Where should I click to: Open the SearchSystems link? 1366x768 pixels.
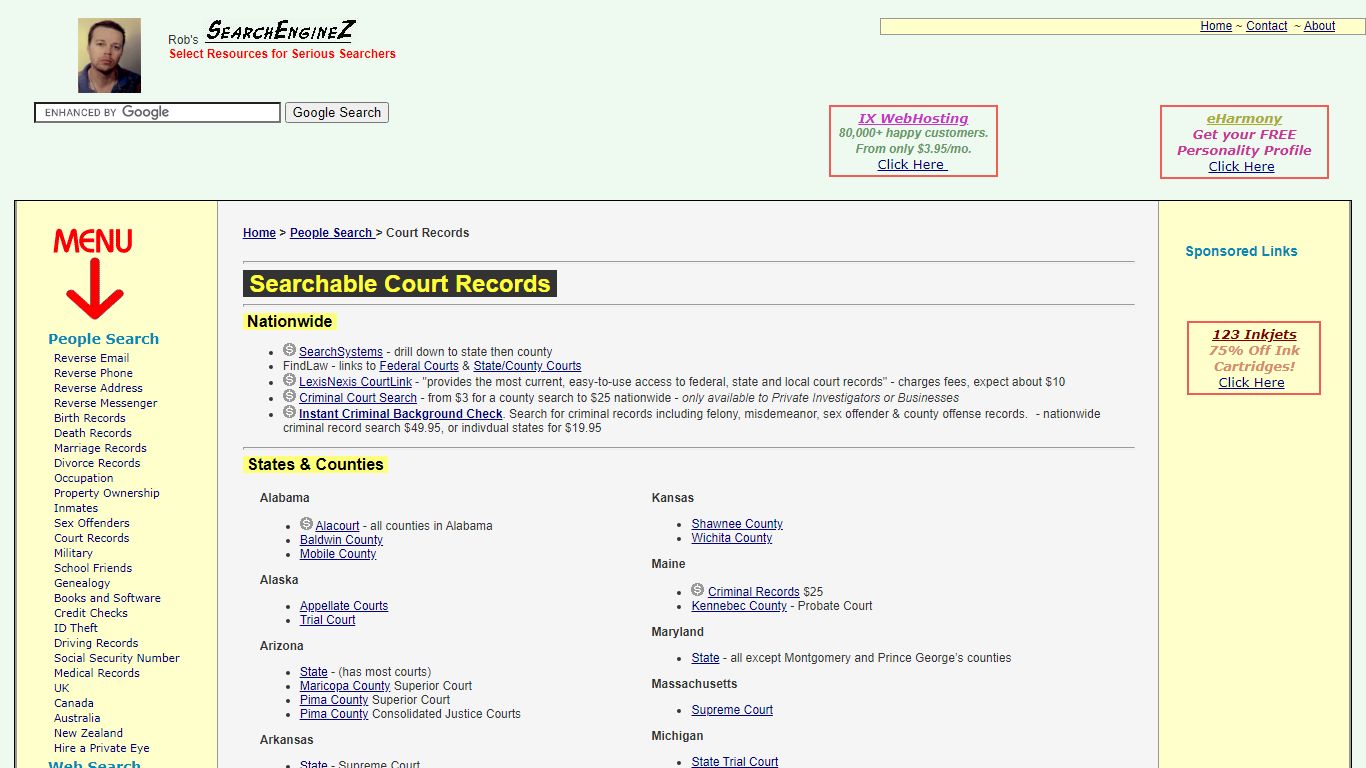click(x=341, y=352)
